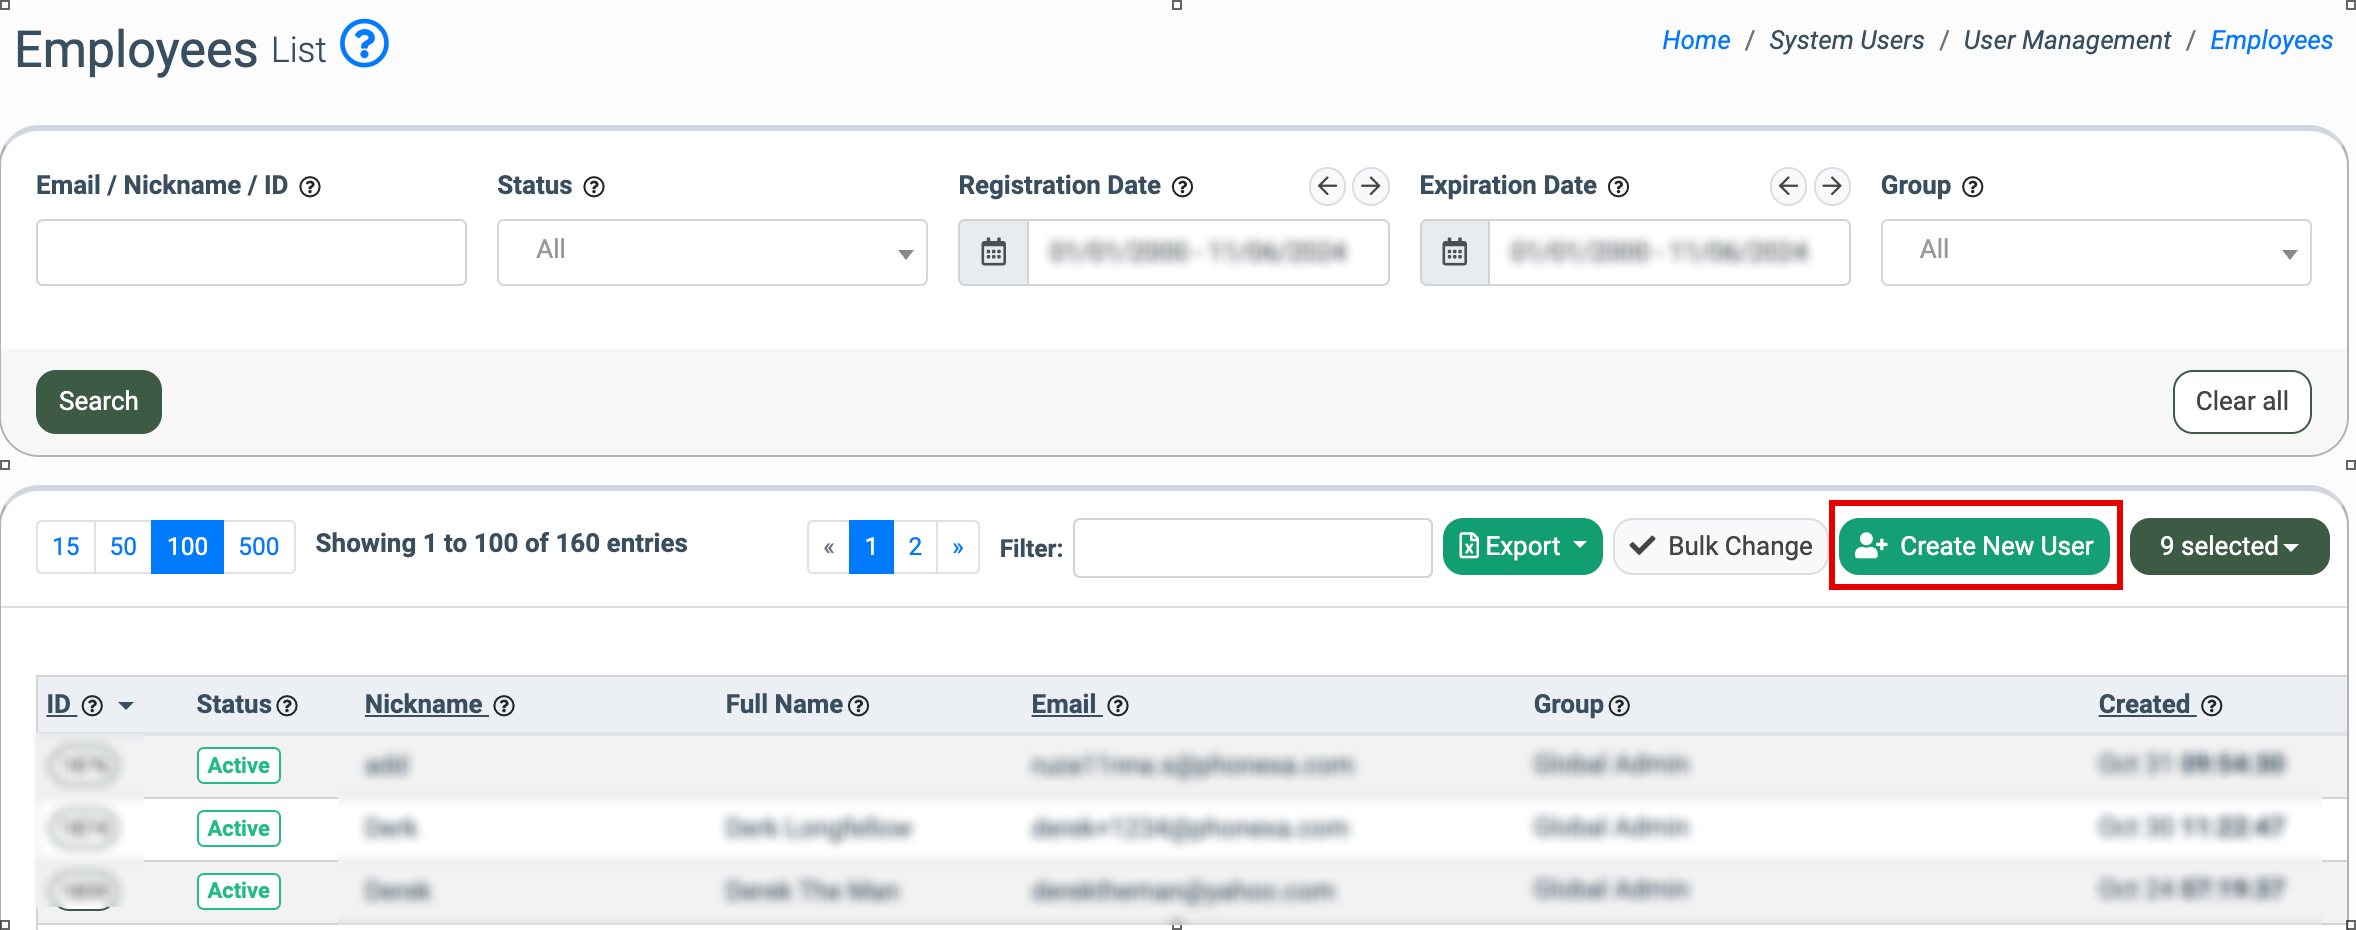Sort table by Nickname column header
2356x930 pixels.
(424, 704)
